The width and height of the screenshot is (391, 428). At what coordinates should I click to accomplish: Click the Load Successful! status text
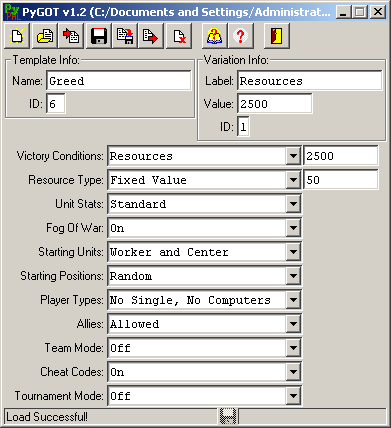tap(47, 417)
